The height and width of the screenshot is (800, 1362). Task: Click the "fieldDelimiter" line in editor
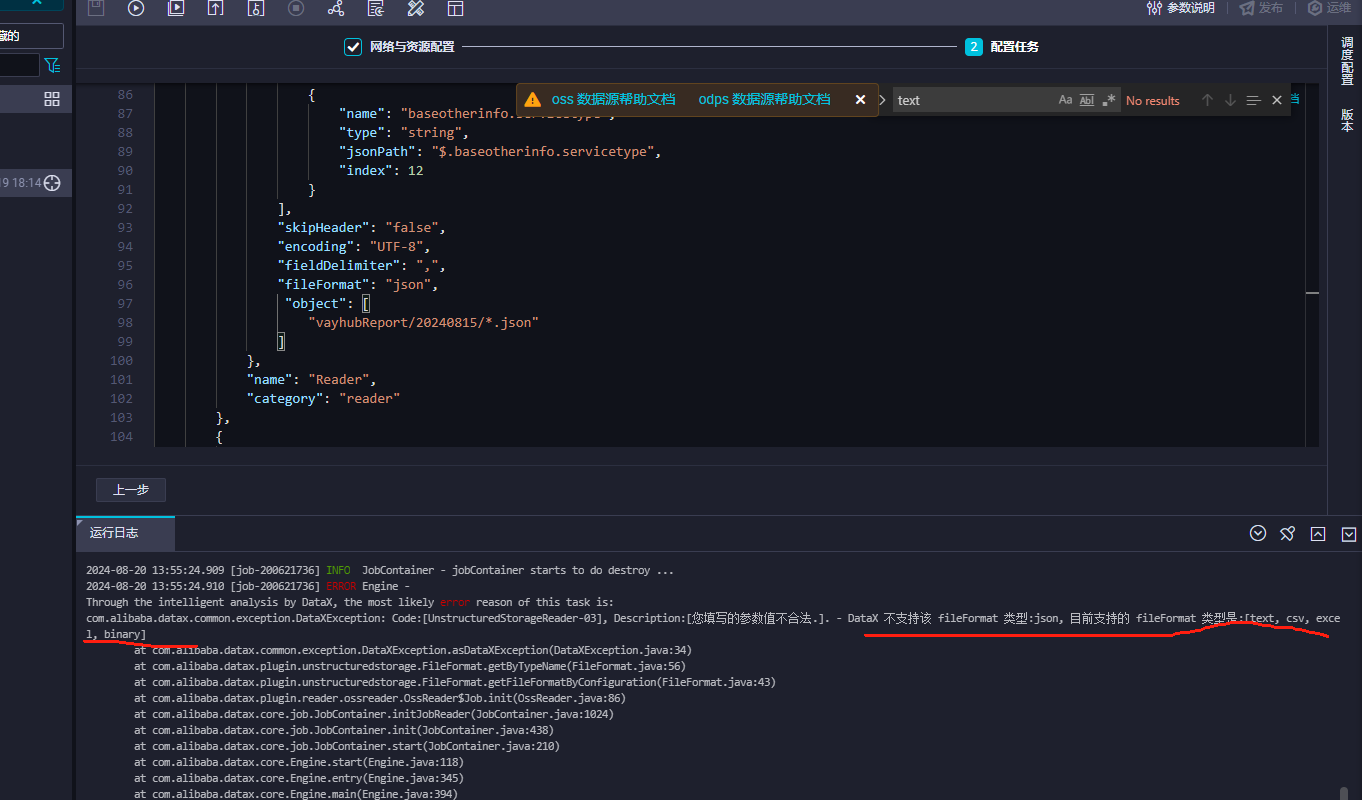[361, 266]
